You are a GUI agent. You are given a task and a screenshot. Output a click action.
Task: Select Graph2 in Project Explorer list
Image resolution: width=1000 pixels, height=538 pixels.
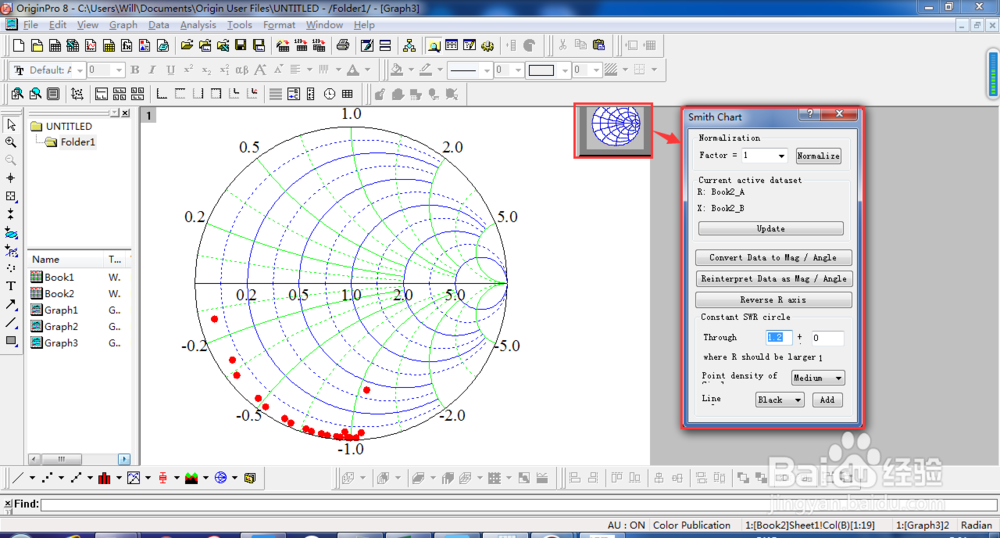point(61,326)
